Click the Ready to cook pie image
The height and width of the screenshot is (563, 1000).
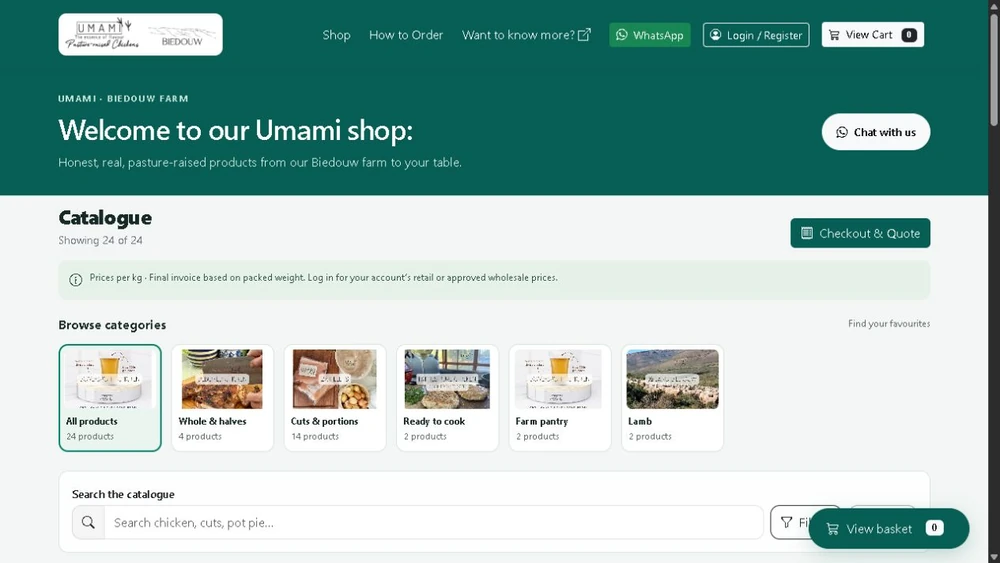[447, 379]
